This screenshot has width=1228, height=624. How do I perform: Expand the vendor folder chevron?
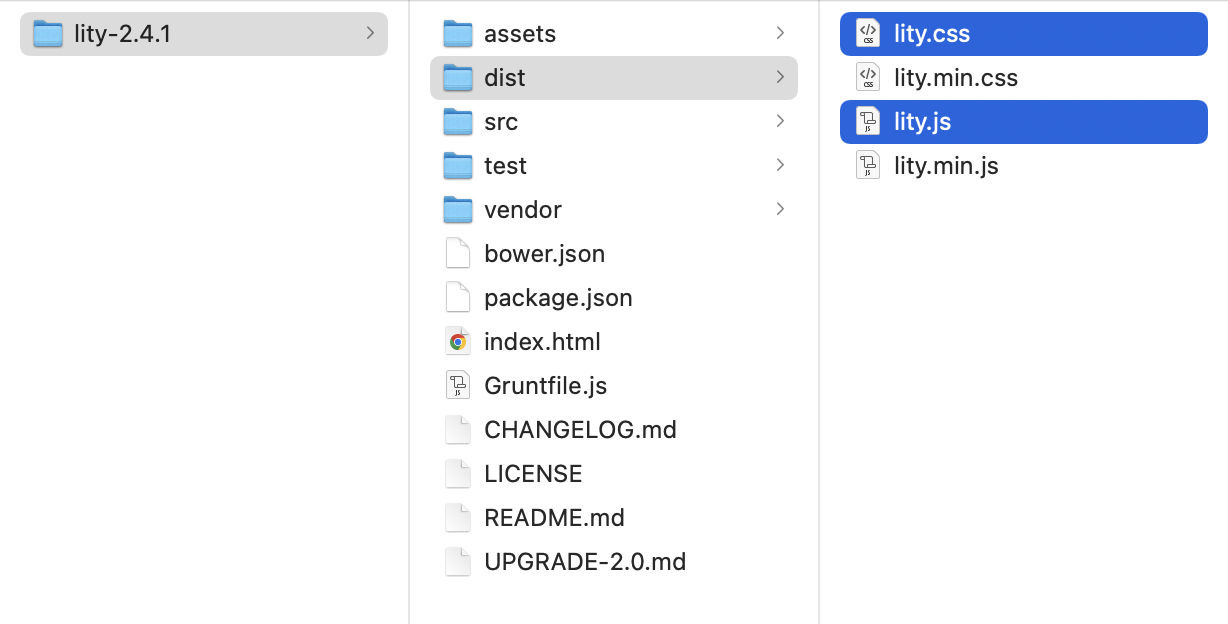[x=780, y=210]
